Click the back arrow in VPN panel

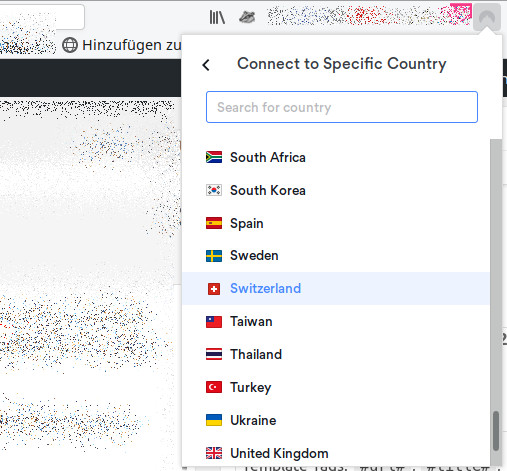tap(206, 65)
